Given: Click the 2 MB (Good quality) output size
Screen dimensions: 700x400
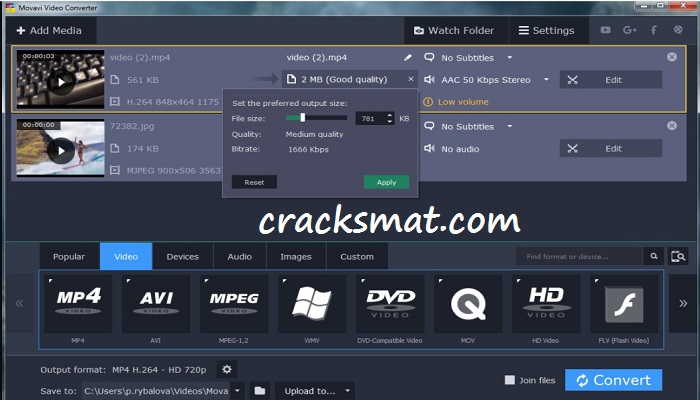Looking at the screenshot, I should pyautogui.click(x=344, y=79).
